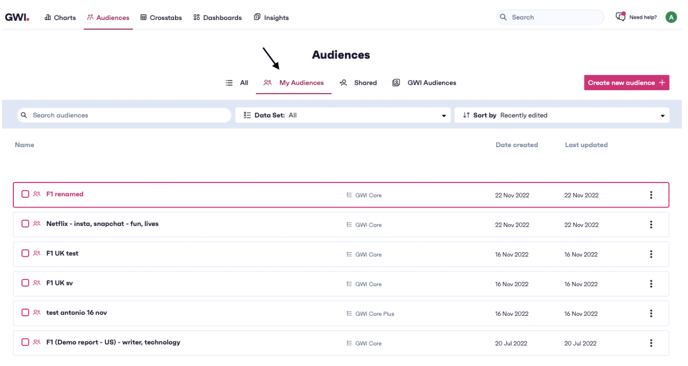Open test antonio 16 nov audience
This screenshot has width=688, height=366.
[x=77, y=312]
